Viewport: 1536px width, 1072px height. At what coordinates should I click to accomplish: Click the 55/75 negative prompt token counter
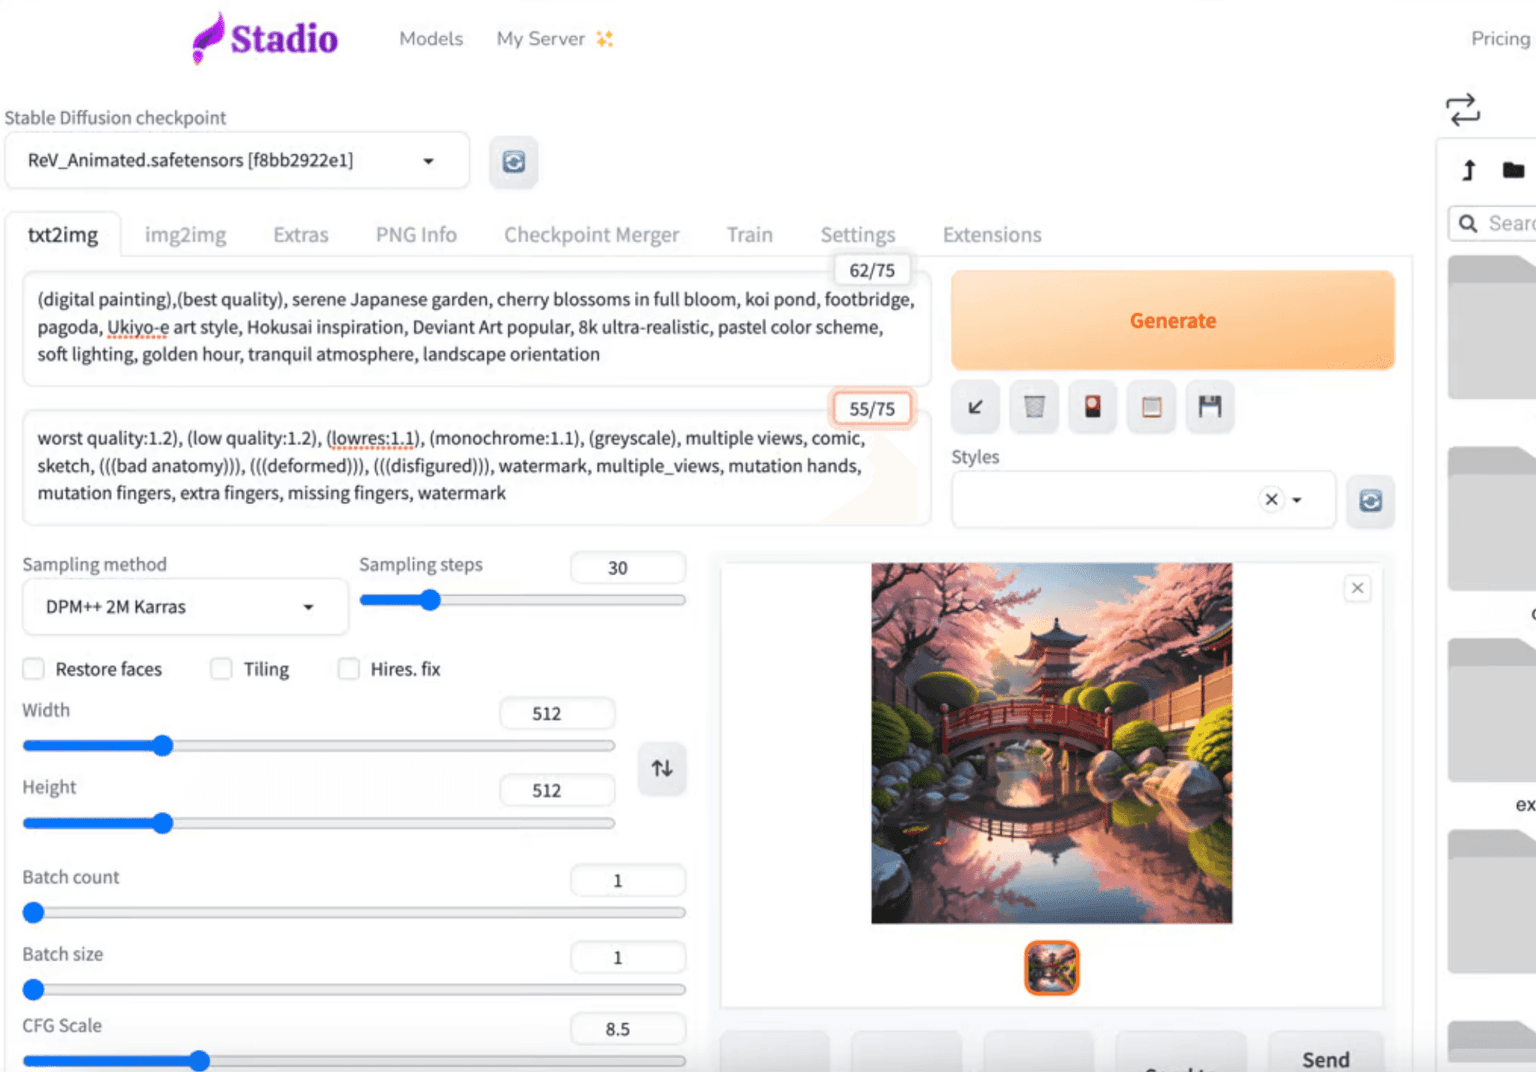[872, 408]
